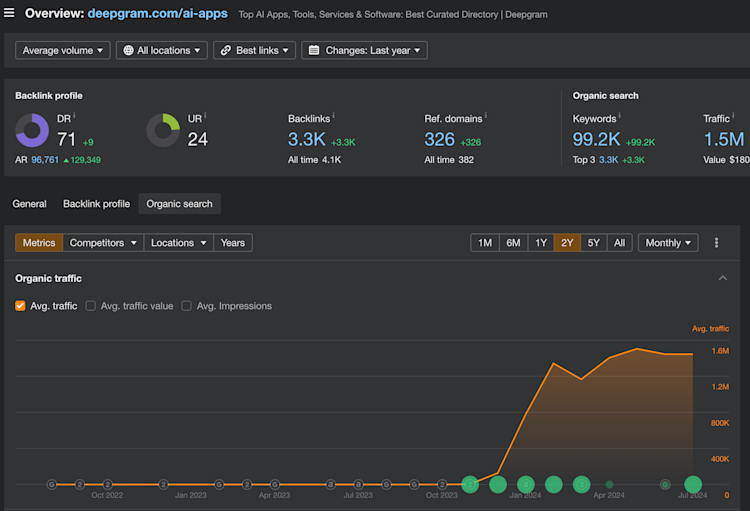The height and width of the screenshot is (511, 750).
Task: Click the Ref. domains info icon
Action: pyautogui.click(x=485, y=115)
